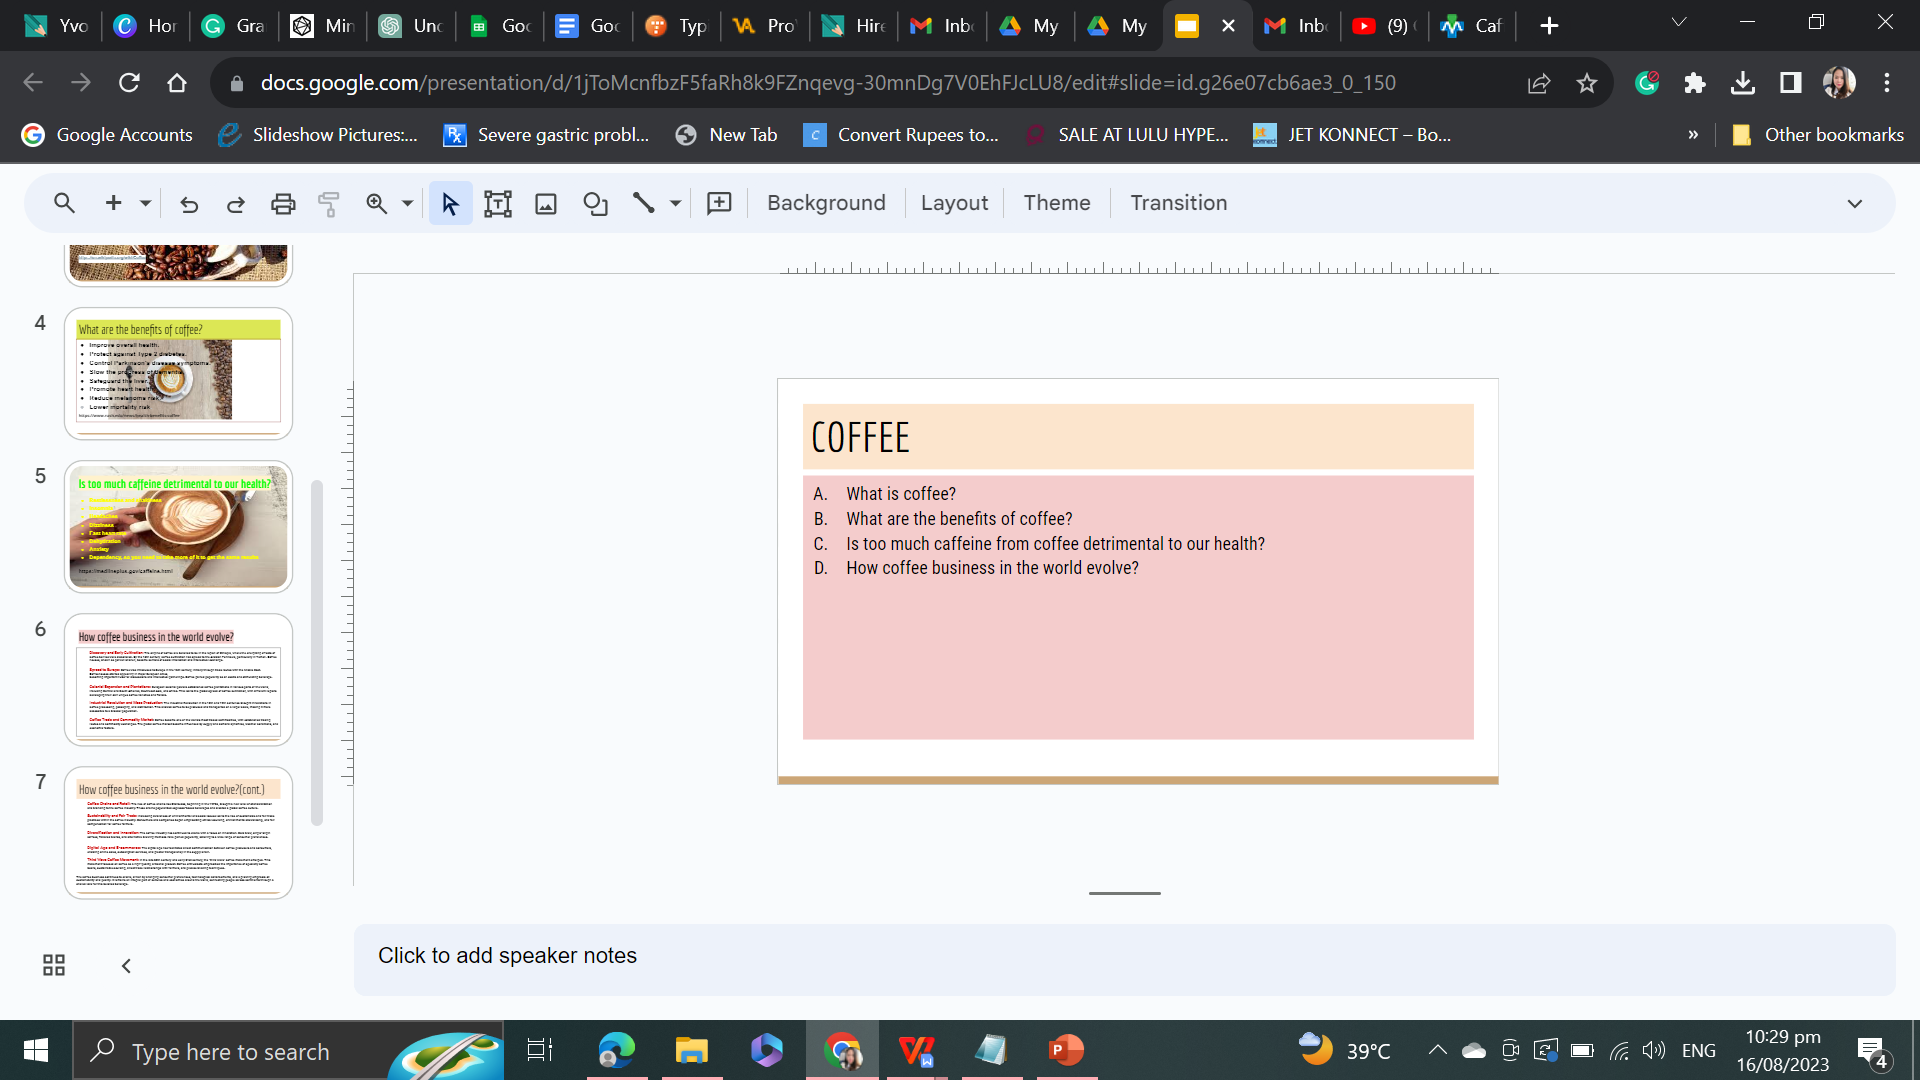Screen dimensions: 1920x1080
Task: Click the insert image icon
Action: click(546, 204)
